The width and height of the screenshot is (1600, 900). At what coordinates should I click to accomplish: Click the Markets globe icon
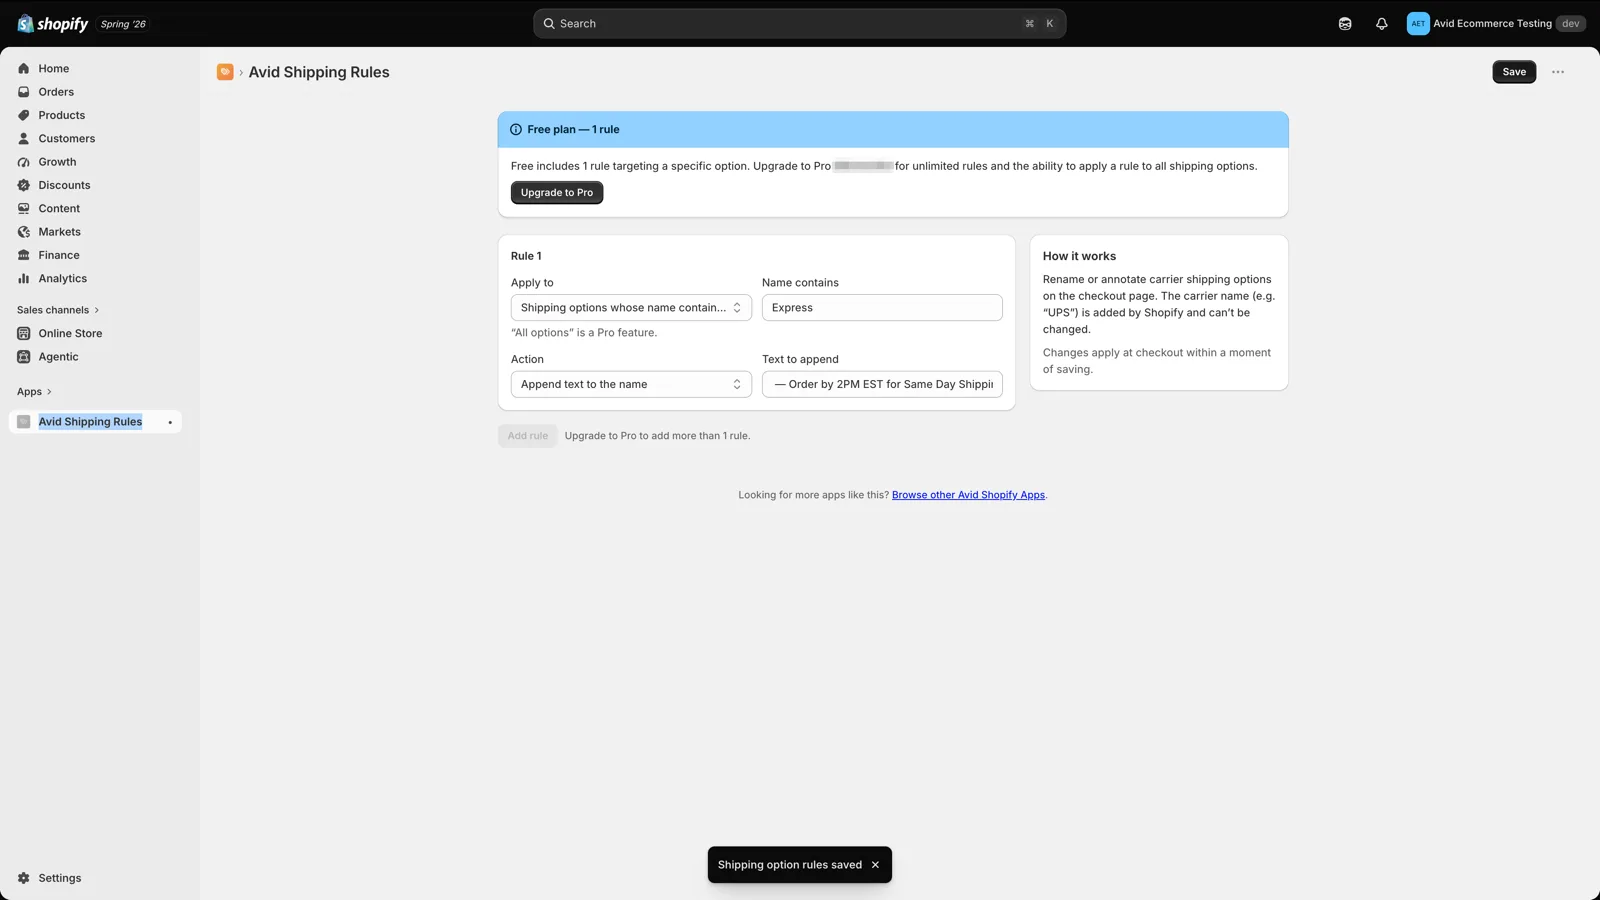(x=24, y=232)
